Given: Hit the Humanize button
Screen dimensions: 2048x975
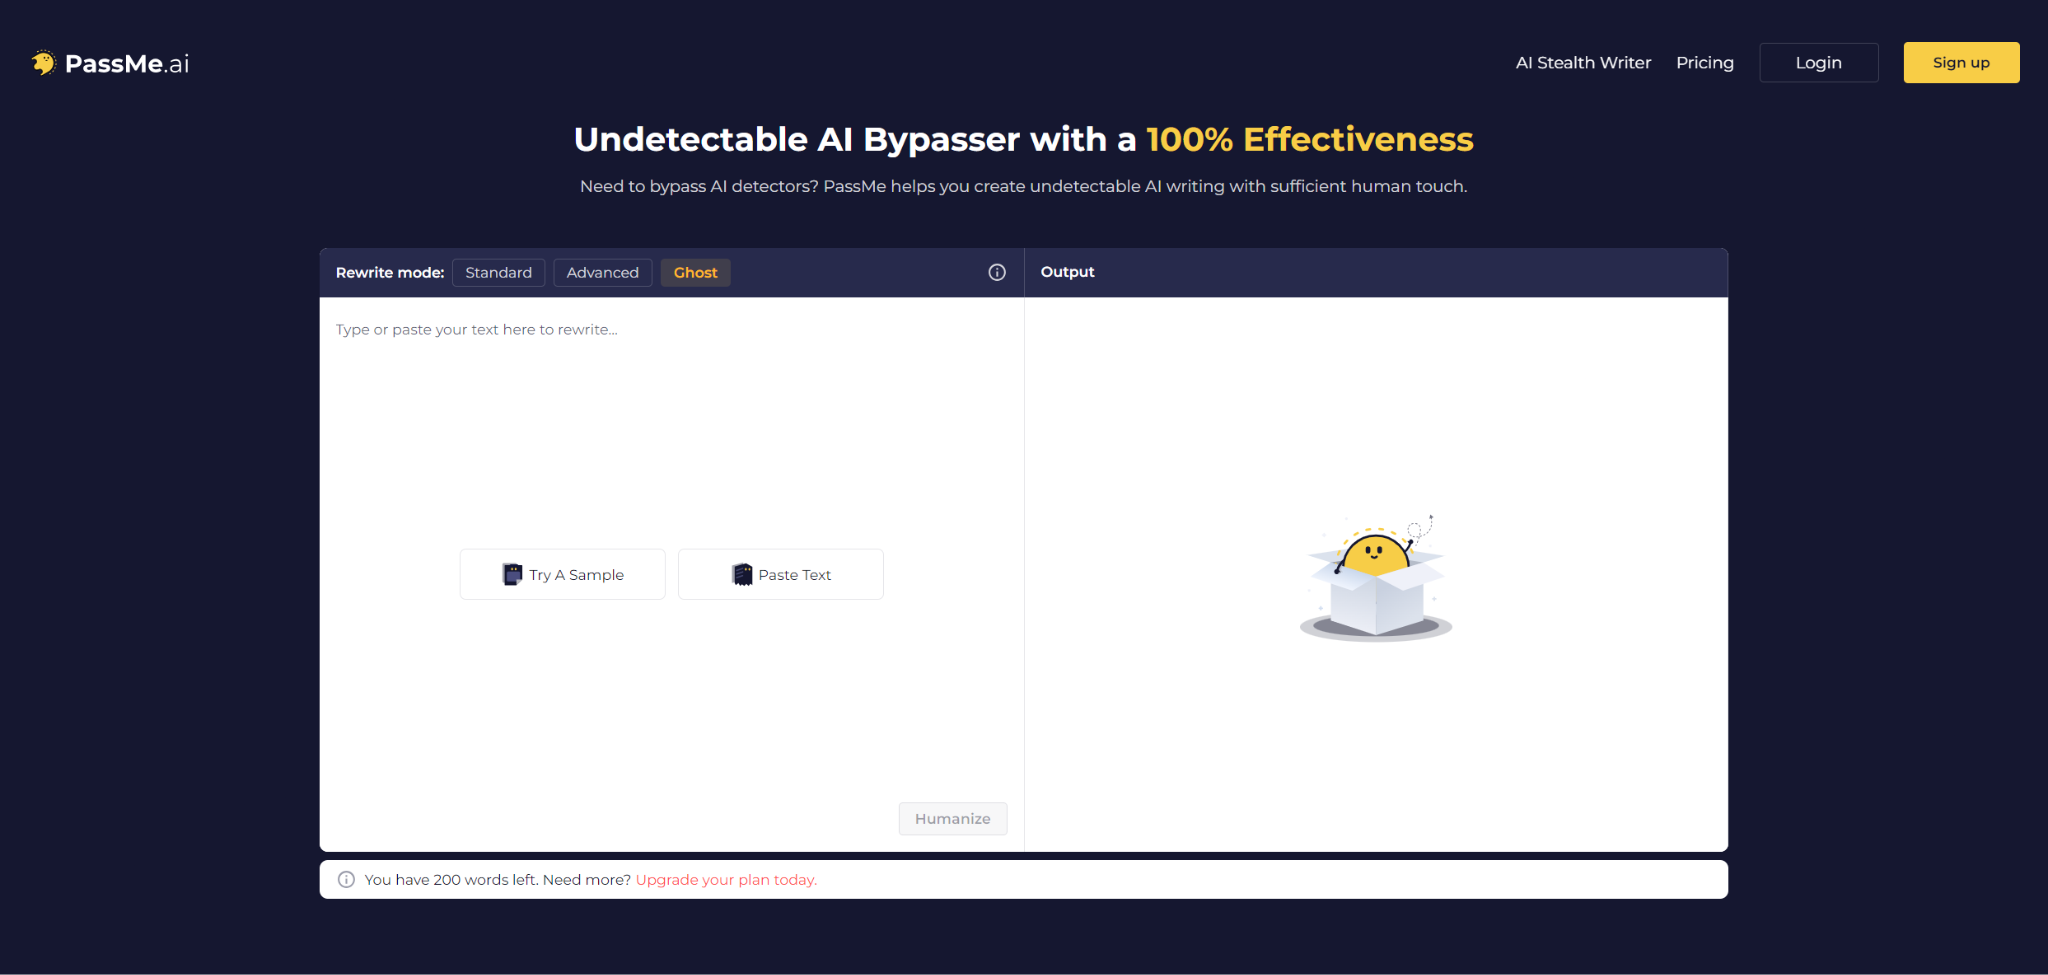Looking at the screenshot, I should [x=952, y=819].
